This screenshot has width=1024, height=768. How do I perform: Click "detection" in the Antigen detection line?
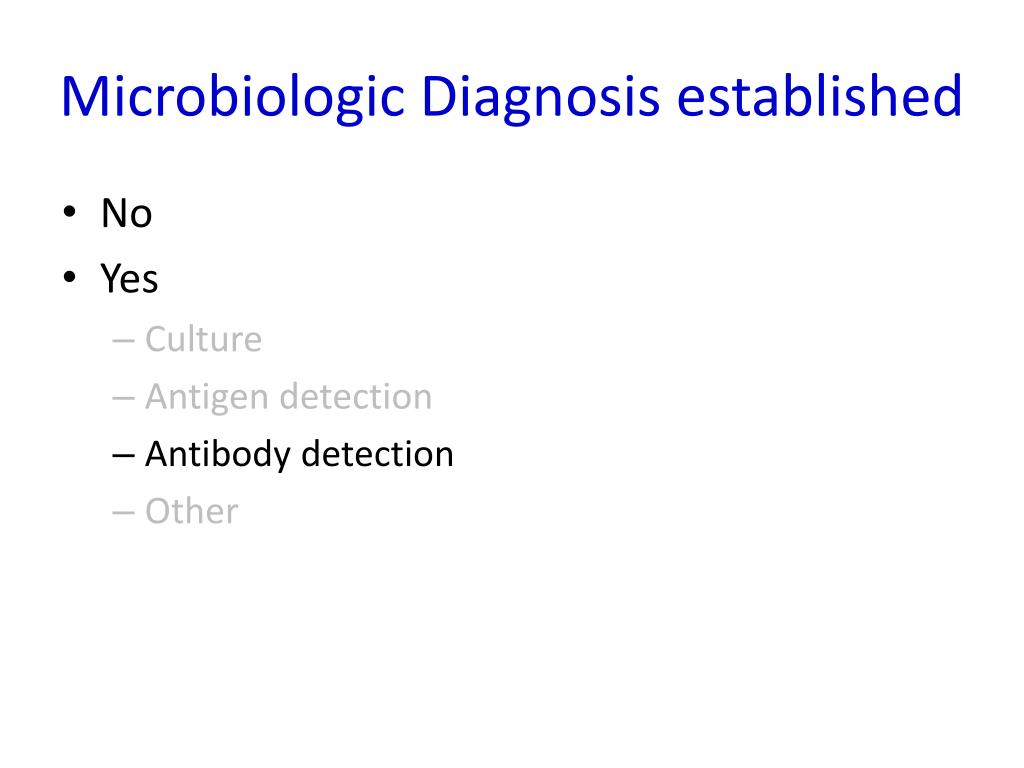pos(356,397)
